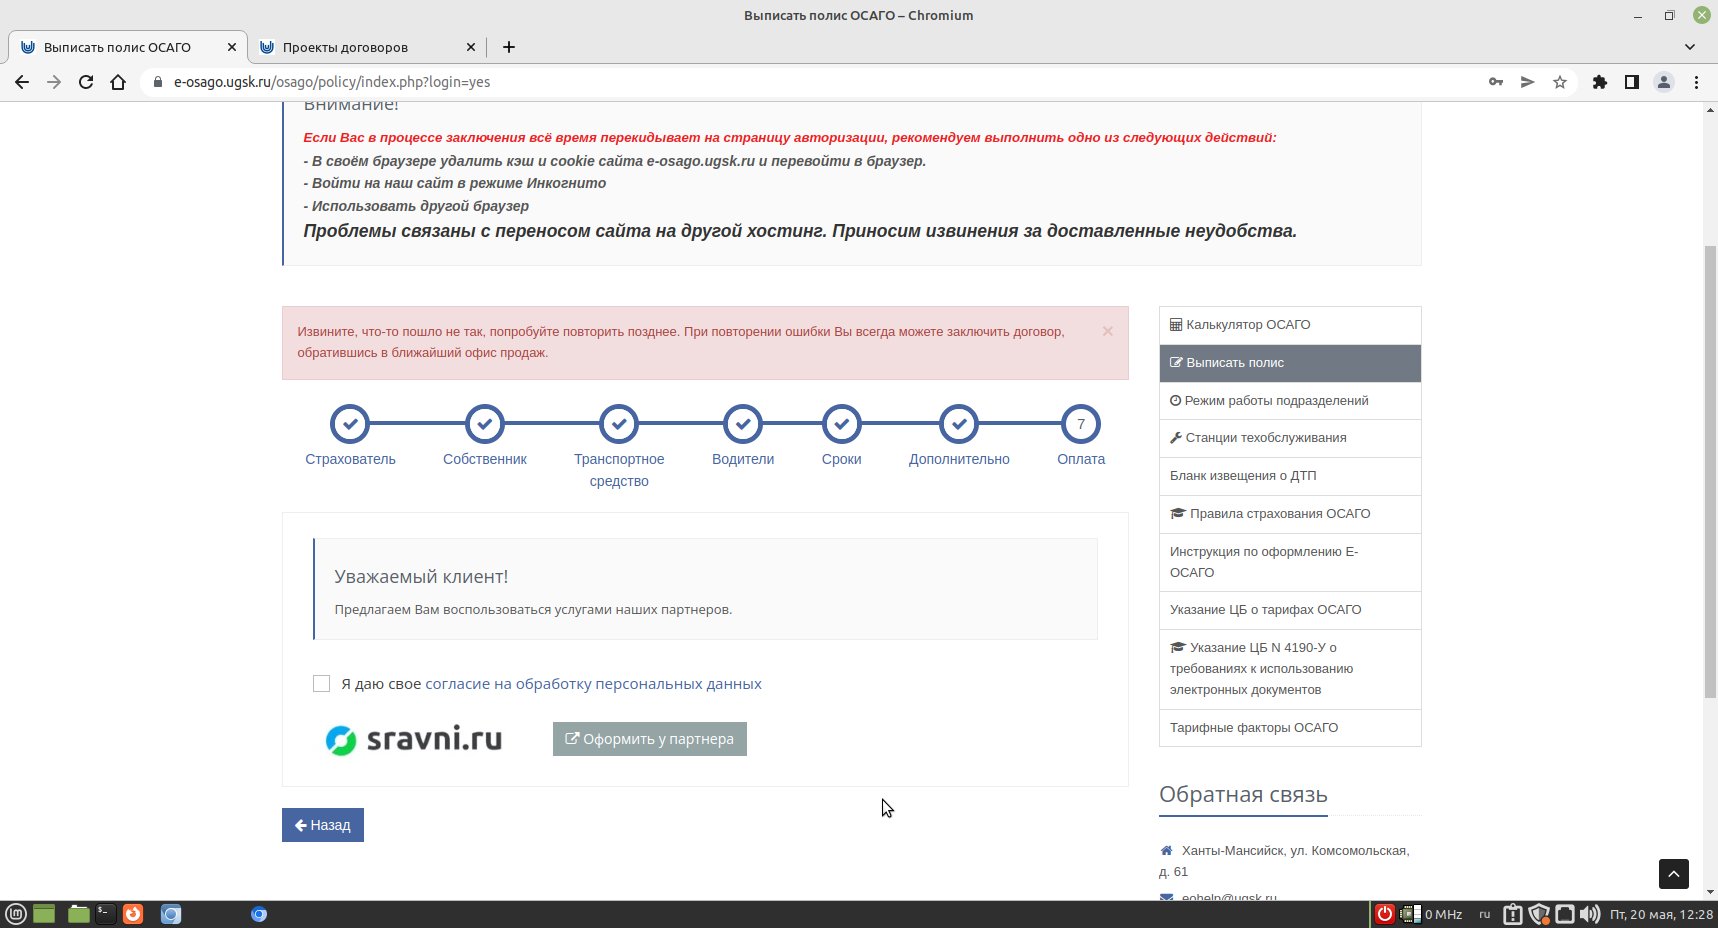Expand the tab search chevron
Image resolution: width=1718 pixels, height=928 pixels.
(1690, 47)
